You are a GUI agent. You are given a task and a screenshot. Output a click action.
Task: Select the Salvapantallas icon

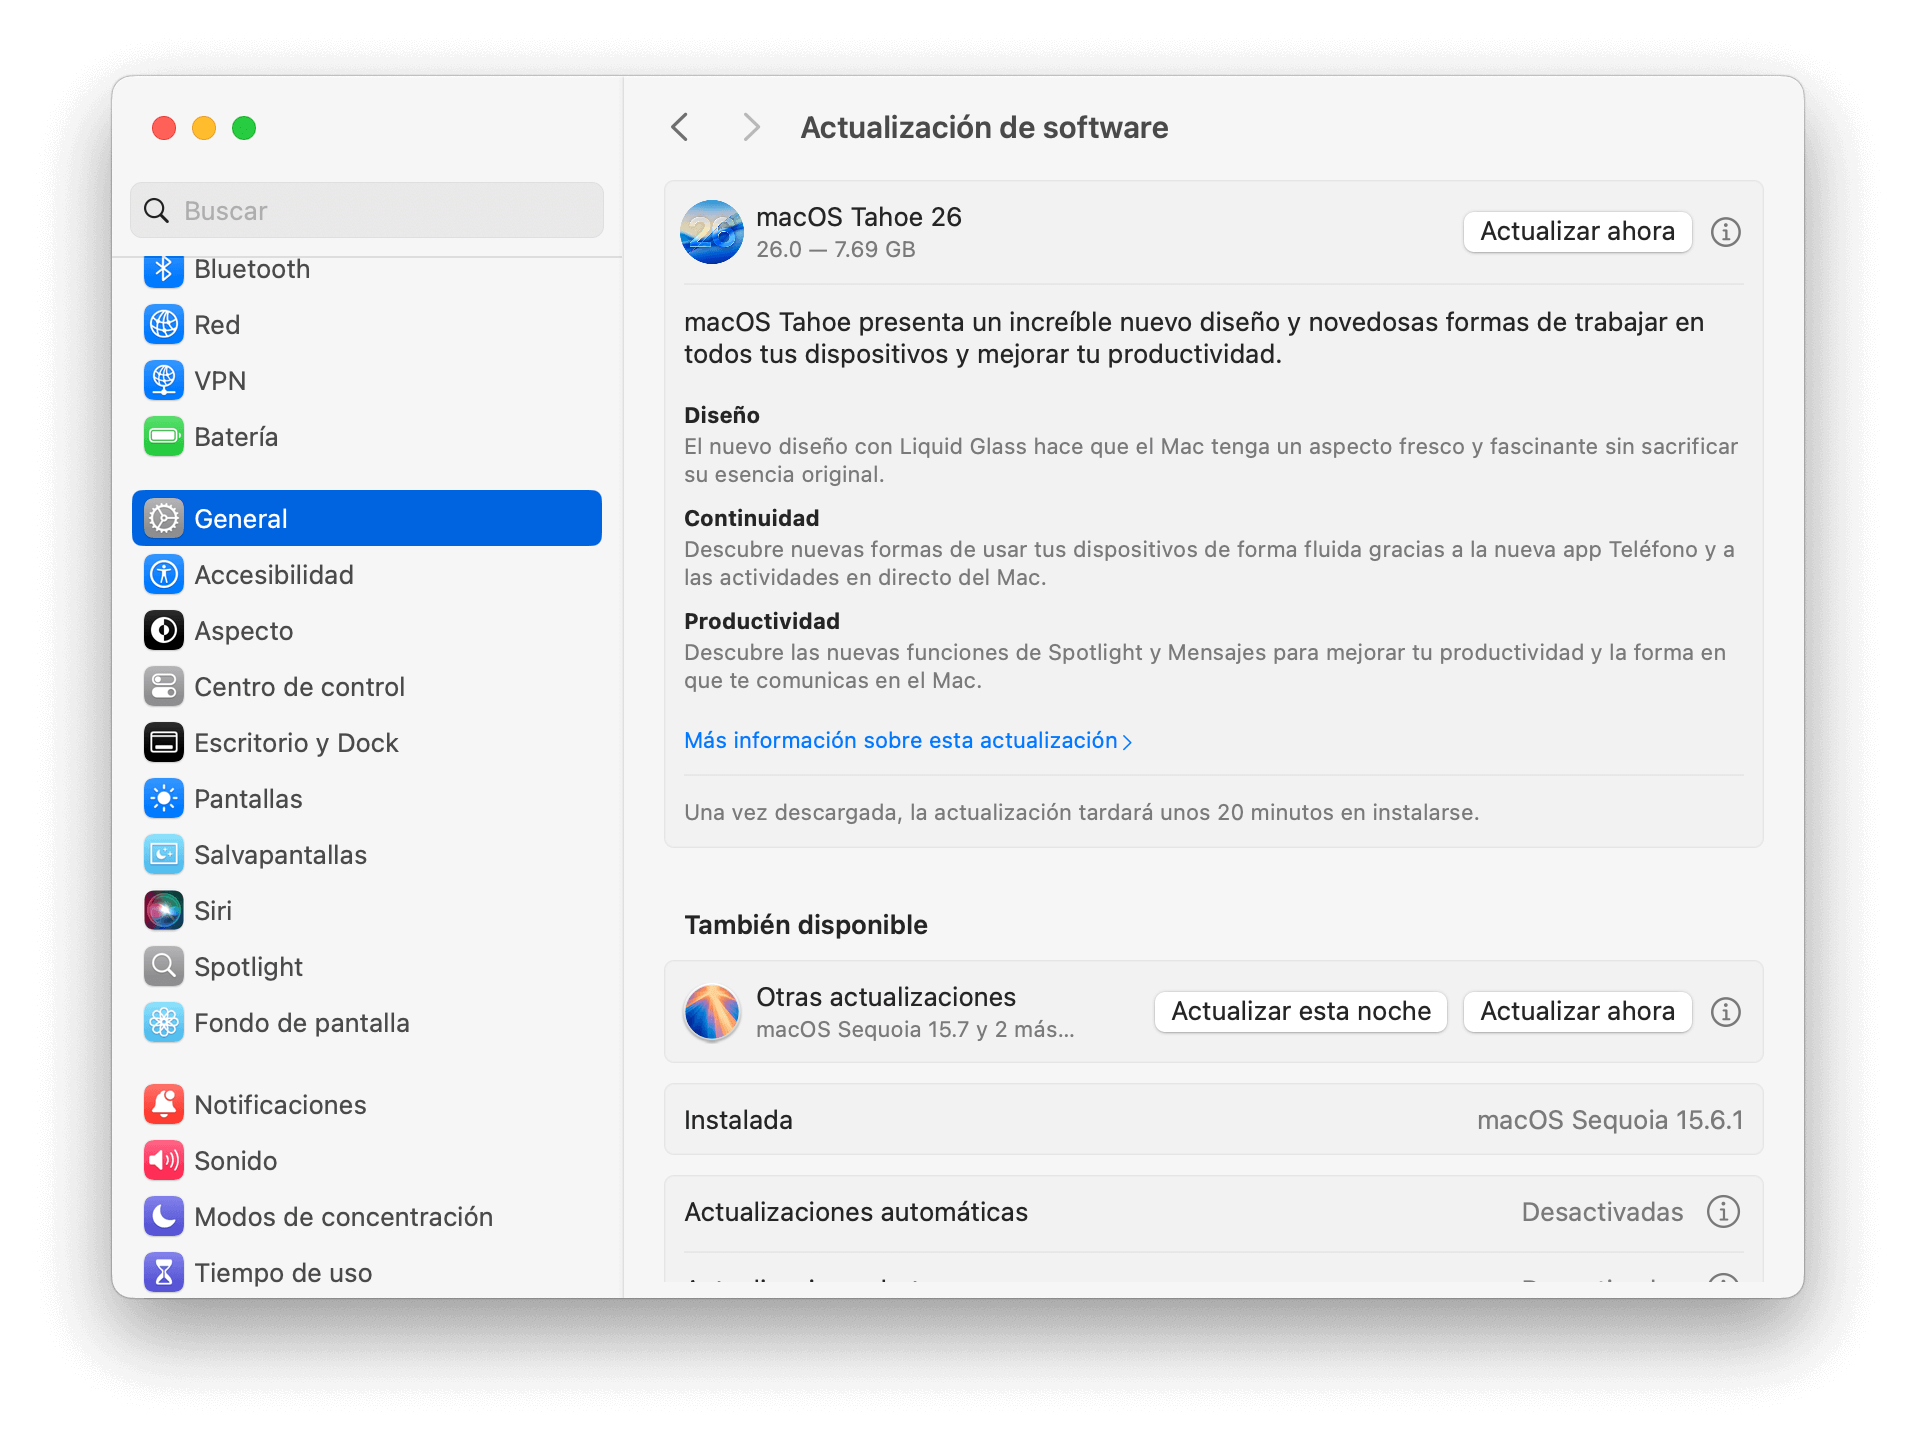click(x=164, y=855)
